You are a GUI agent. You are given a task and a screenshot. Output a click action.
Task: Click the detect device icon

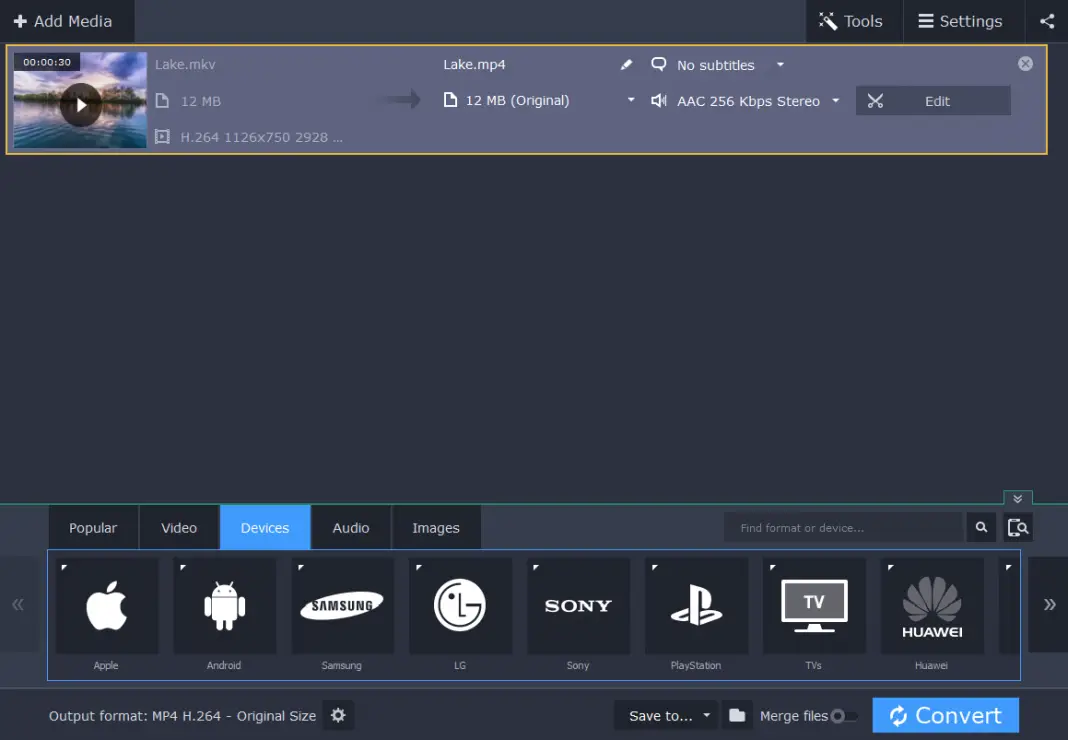click(1018, 527)
